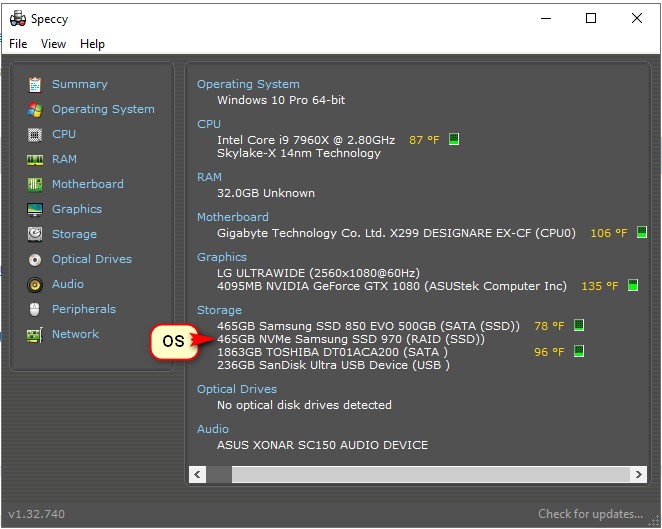Click the horizontal scrollbar right arrow
Viewport: 662px width, 529px height.
638,474
